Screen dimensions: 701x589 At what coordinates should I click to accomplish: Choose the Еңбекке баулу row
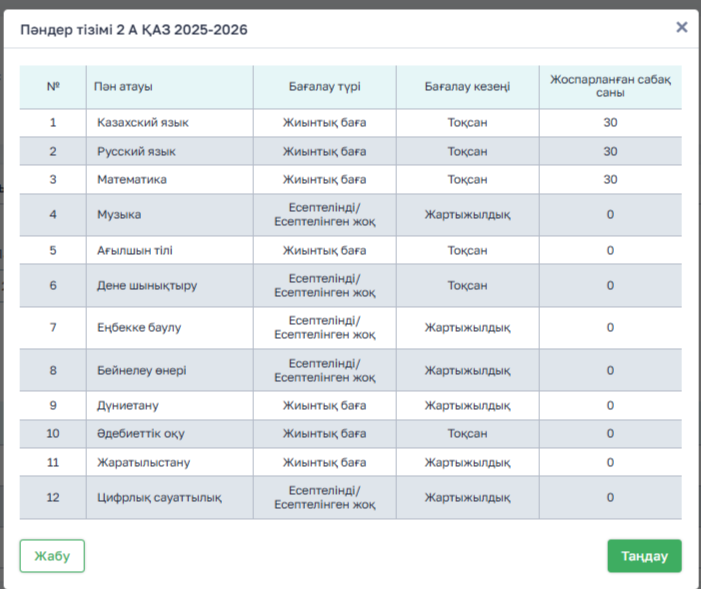[x=139, y=327]
